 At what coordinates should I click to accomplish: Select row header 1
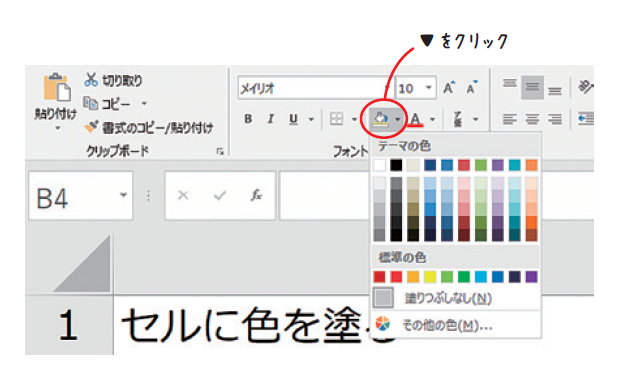[69, 325]
